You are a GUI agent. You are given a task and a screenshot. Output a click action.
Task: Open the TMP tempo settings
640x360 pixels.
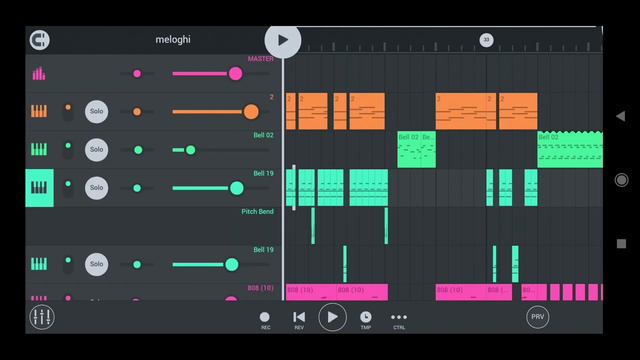coord(366,320)
